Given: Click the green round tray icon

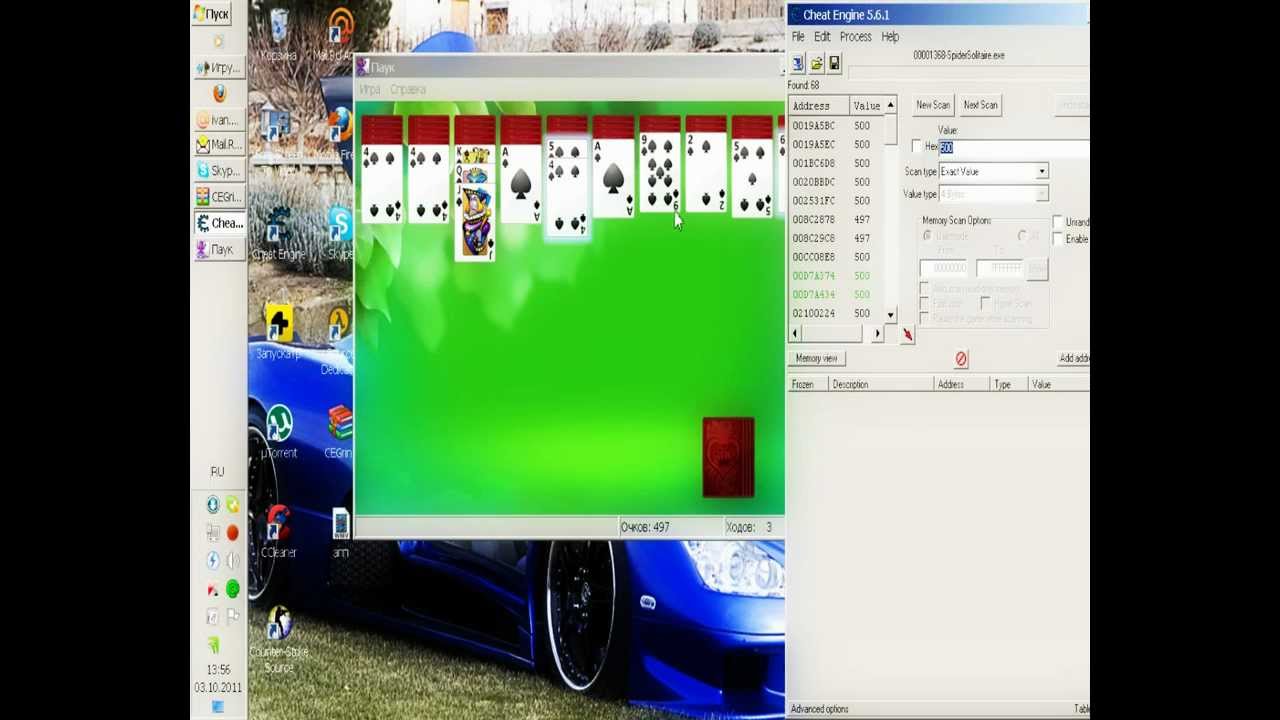Looking at the screenshot, I should [x=232, y=590].
